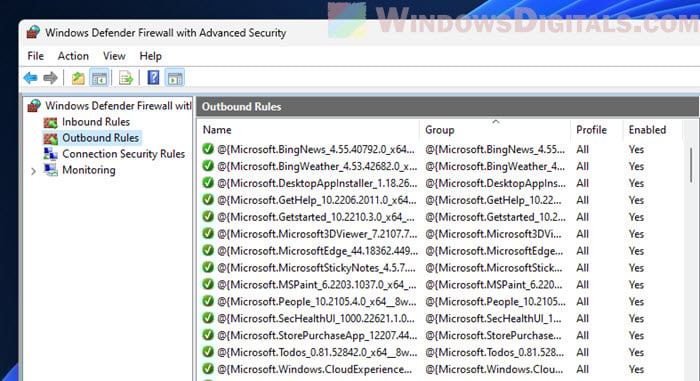The height and width of the screenshot is (381, 700).
Task: Click green check icon of BingNews rule
Action: [208, 149]
